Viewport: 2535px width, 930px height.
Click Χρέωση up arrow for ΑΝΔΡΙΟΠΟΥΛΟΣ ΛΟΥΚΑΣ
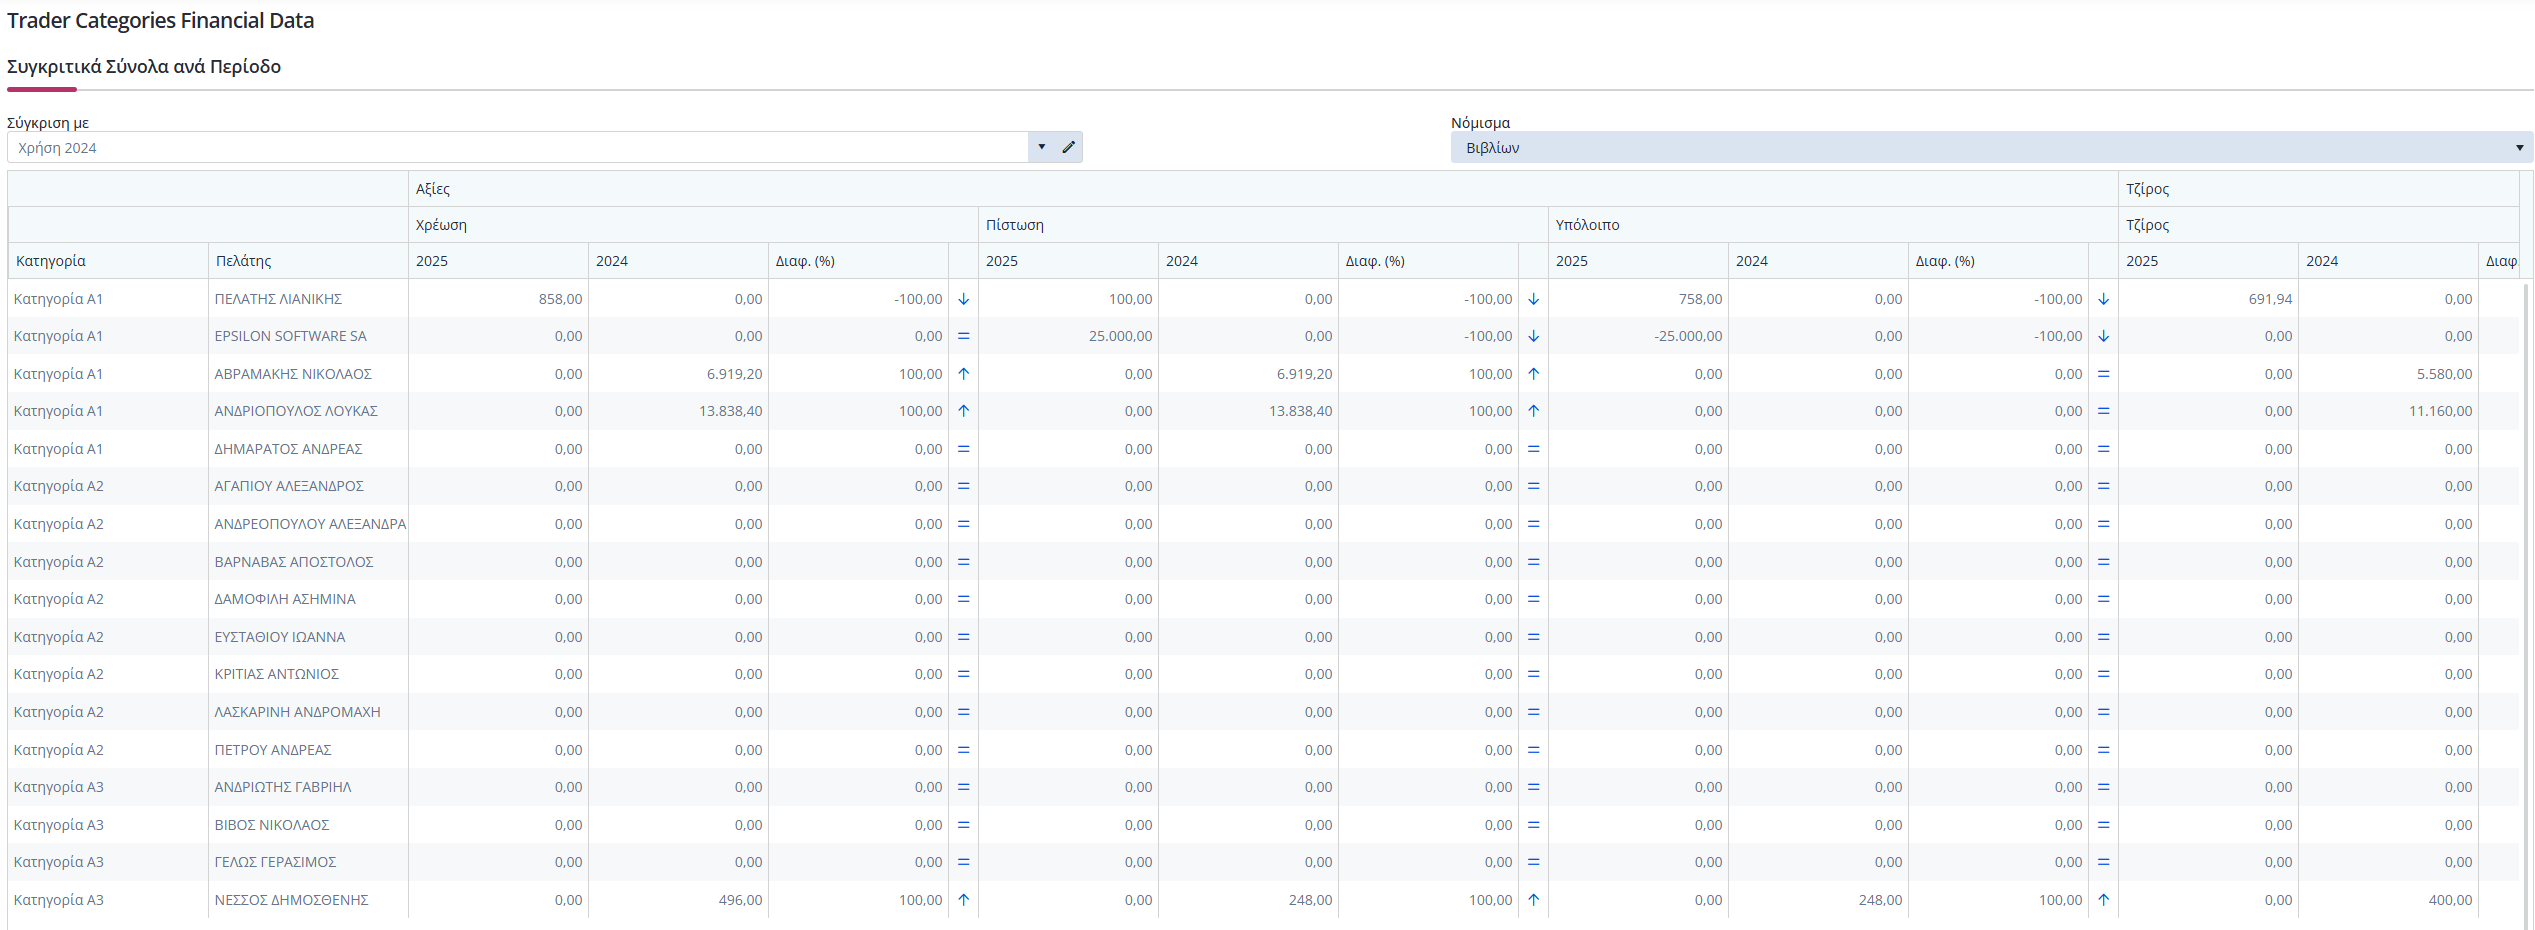pyautogui.click(x=964, y=411)
